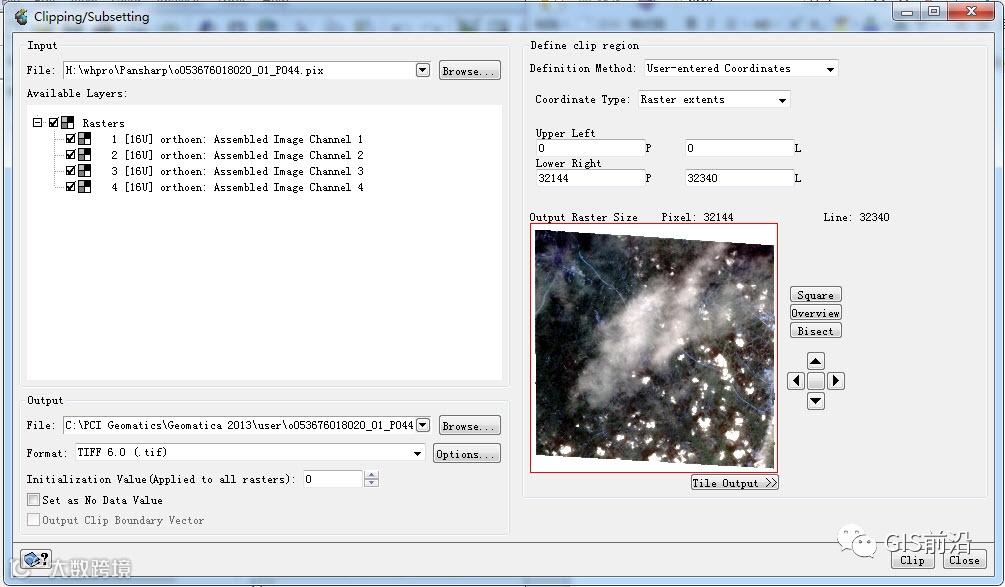Click the Close button at the bottom right
Image resolution: width=1005 pixels, height=587 pixels.
point(964,559)
